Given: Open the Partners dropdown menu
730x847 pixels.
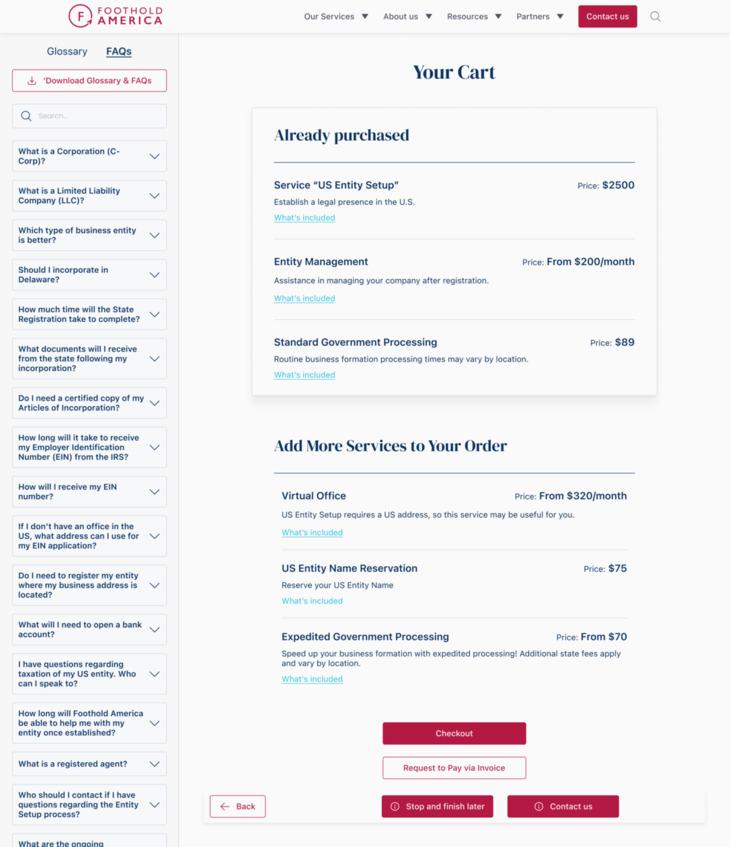Looking at the screenshot, I should coord(530,16).
